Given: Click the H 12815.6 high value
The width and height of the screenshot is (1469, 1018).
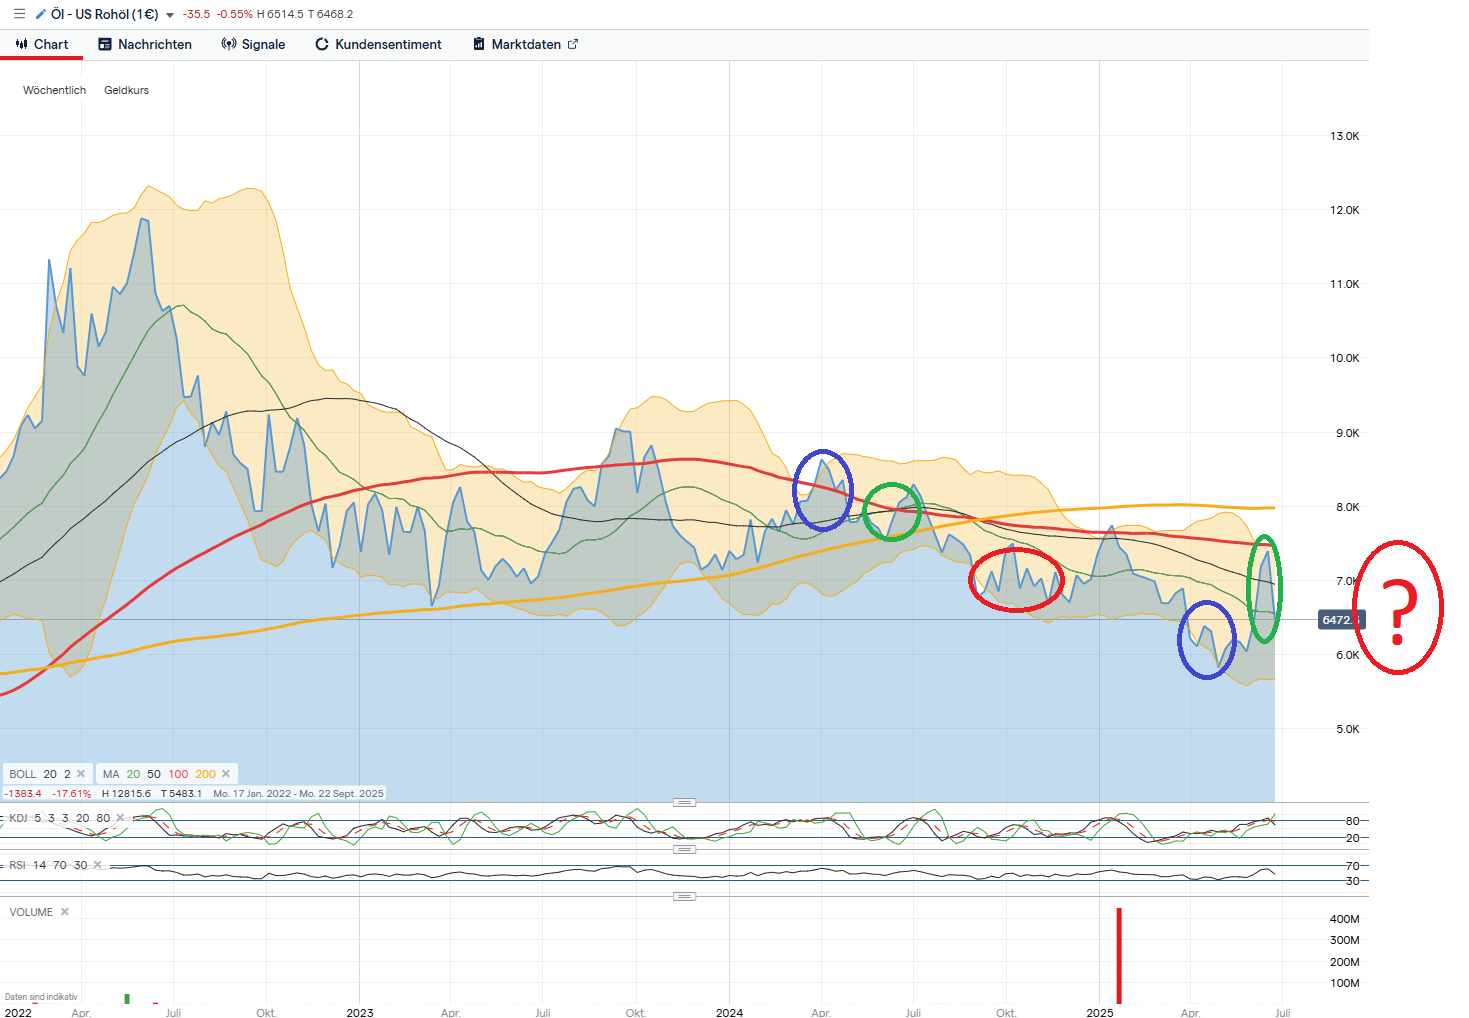Looking at the screenshot, I should pyautogui.click(x=126, y=794).
